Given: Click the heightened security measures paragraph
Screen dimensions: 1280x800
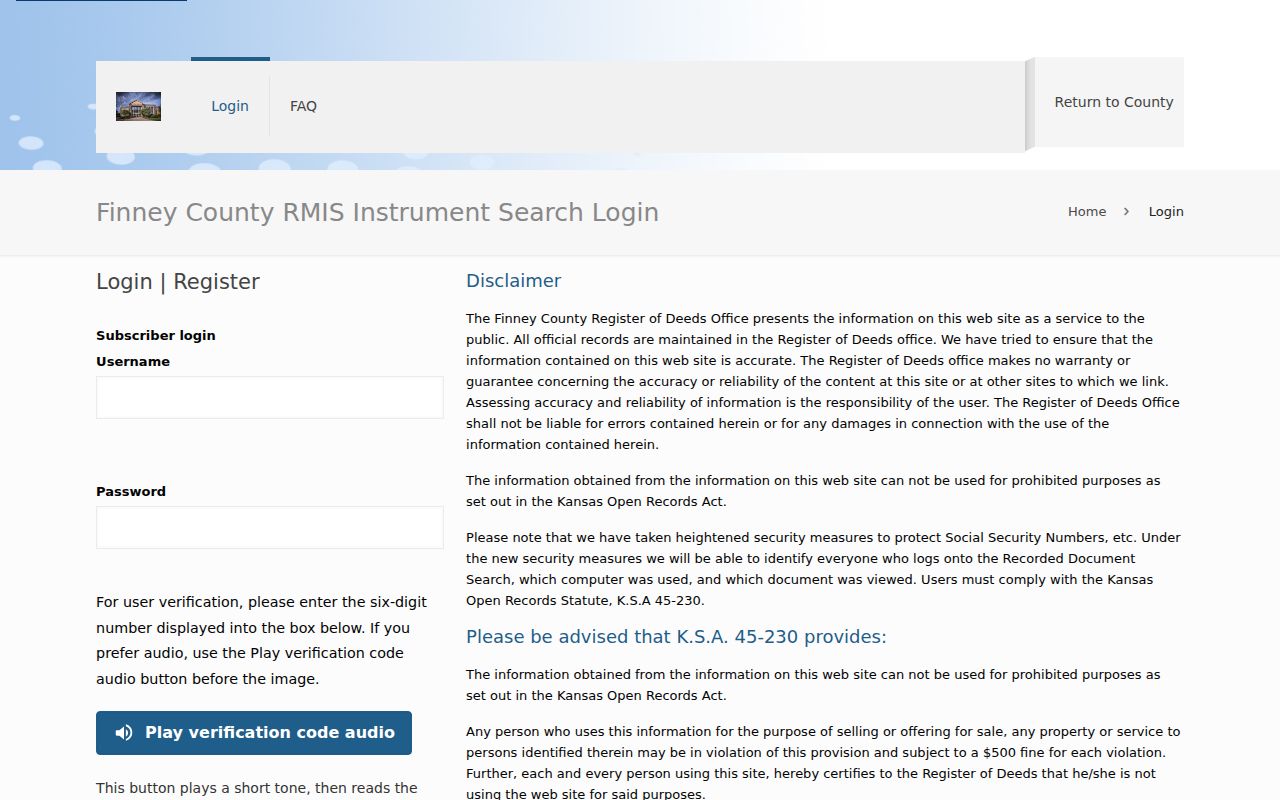Looking at the screenshot, I should tap(823, 569).
